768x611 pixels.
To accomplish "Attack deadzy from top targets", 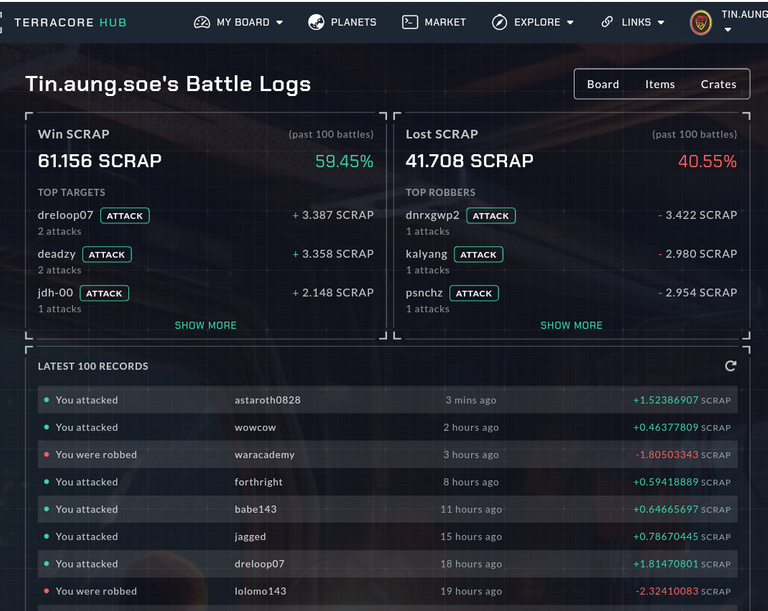I will tap(107, 254).
